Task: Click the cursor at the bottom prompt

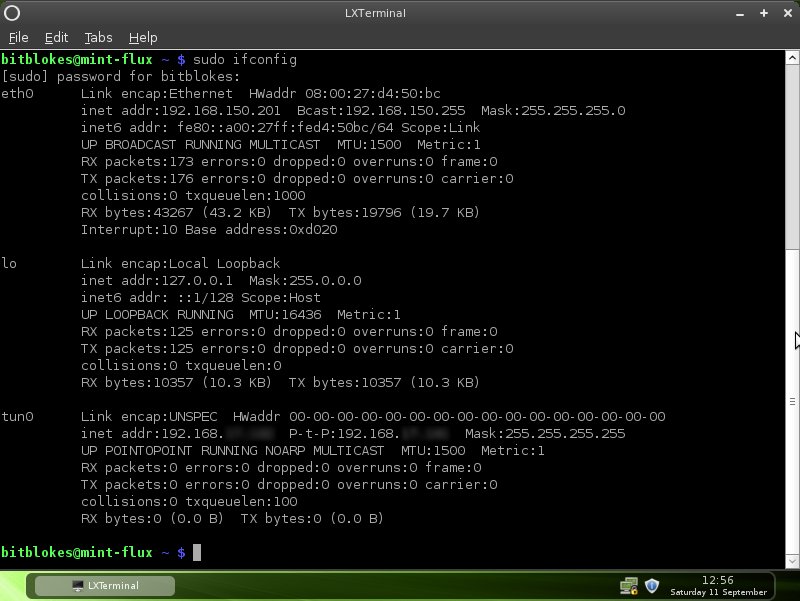Action: 197,553
